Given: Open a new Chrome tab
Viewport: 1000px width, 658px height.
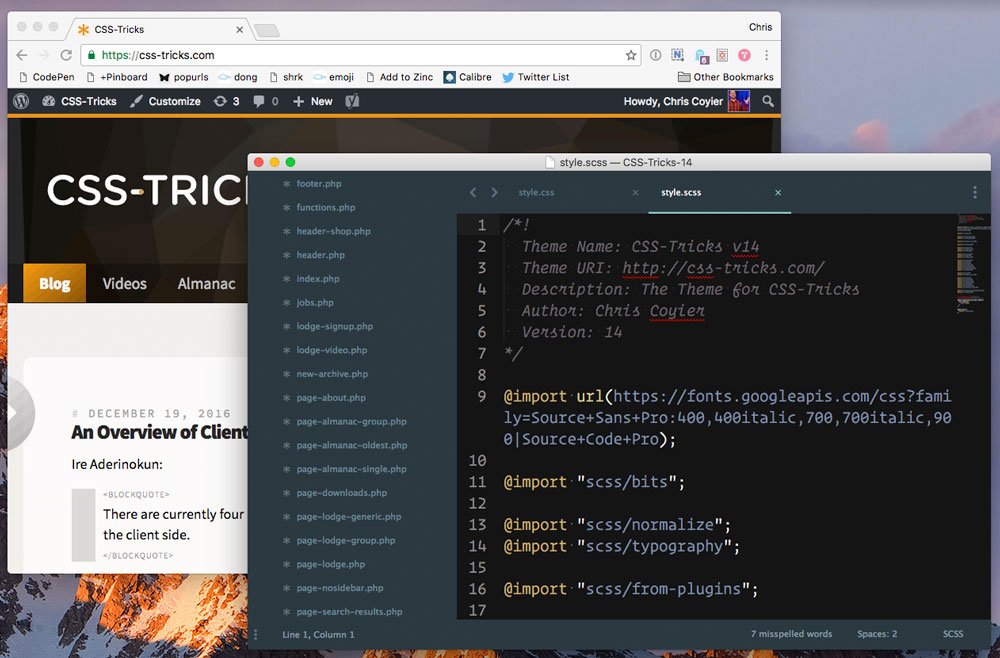Looking at the screenshot, I should tap(267, 30).
